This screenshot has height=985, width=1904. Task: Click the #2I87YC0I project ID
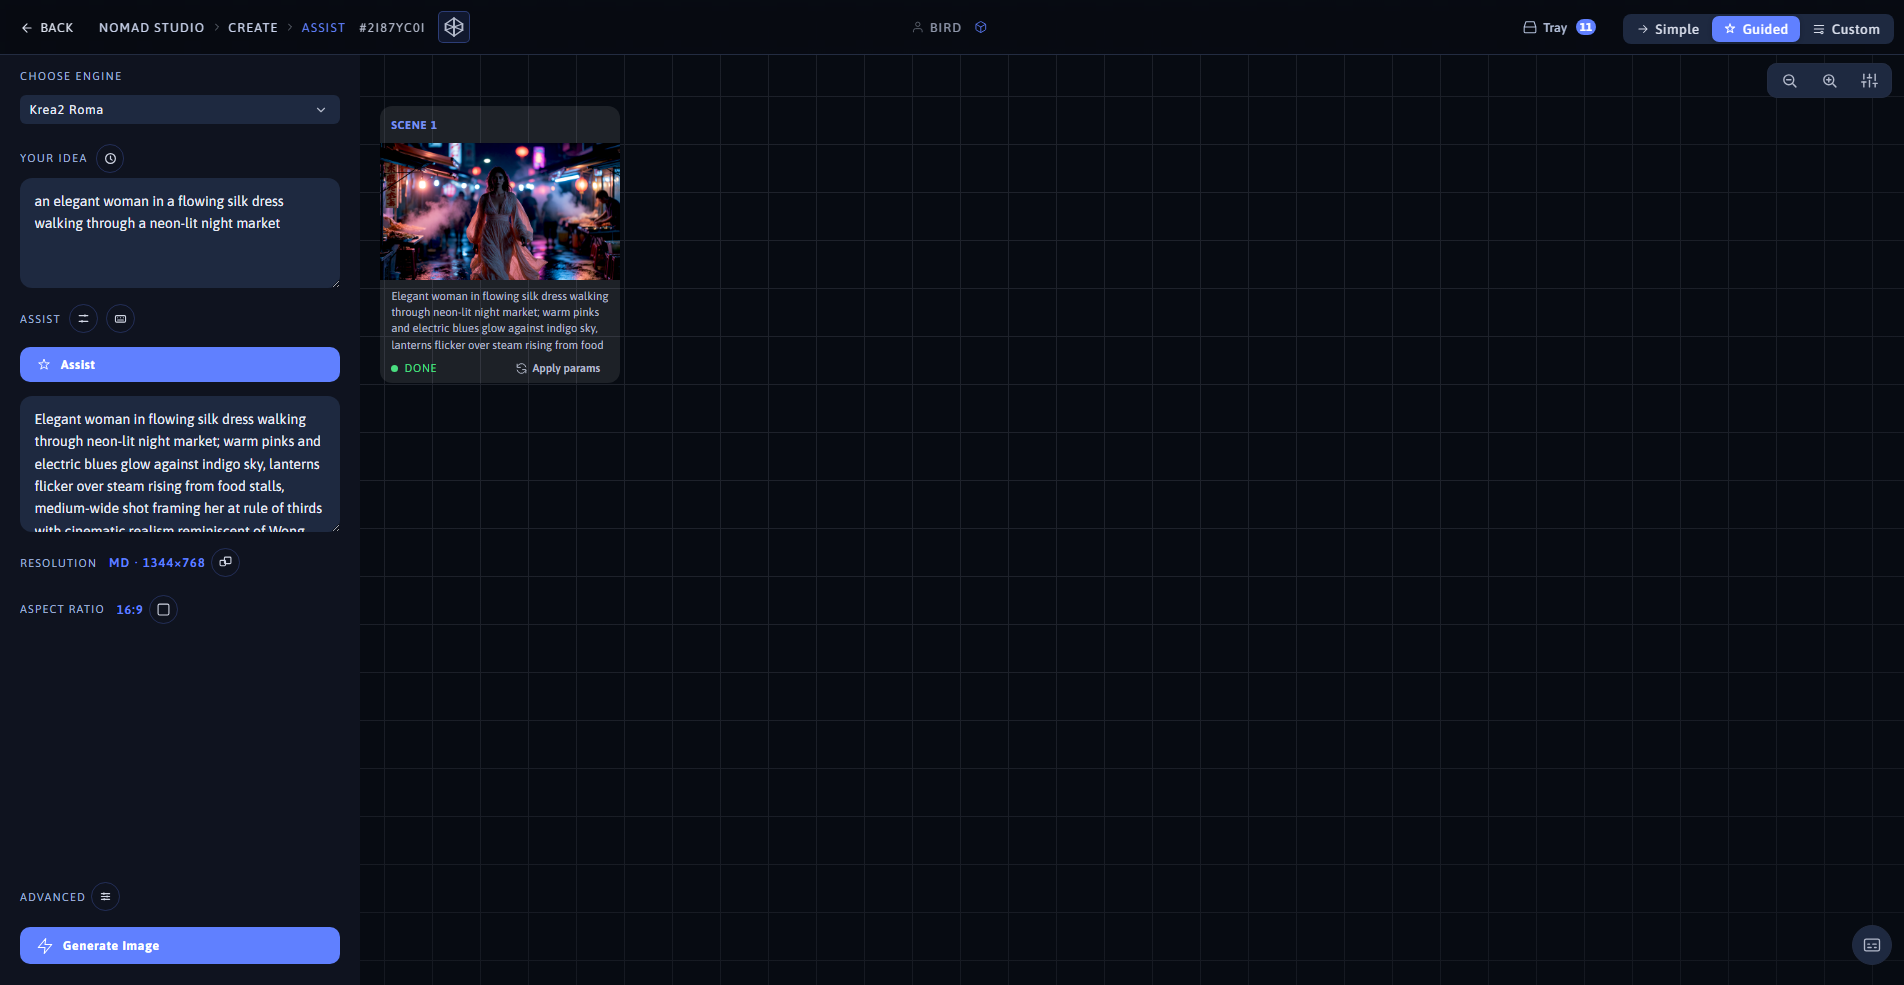(x=392, y=28)
